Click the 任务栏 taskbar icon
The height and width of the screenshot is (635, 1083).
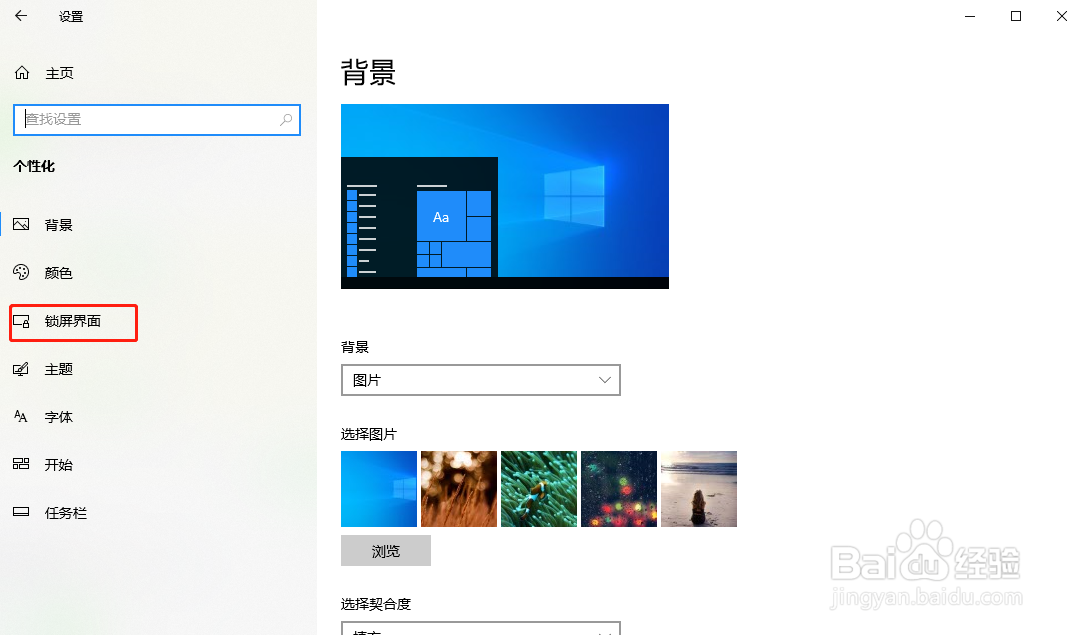21,512
